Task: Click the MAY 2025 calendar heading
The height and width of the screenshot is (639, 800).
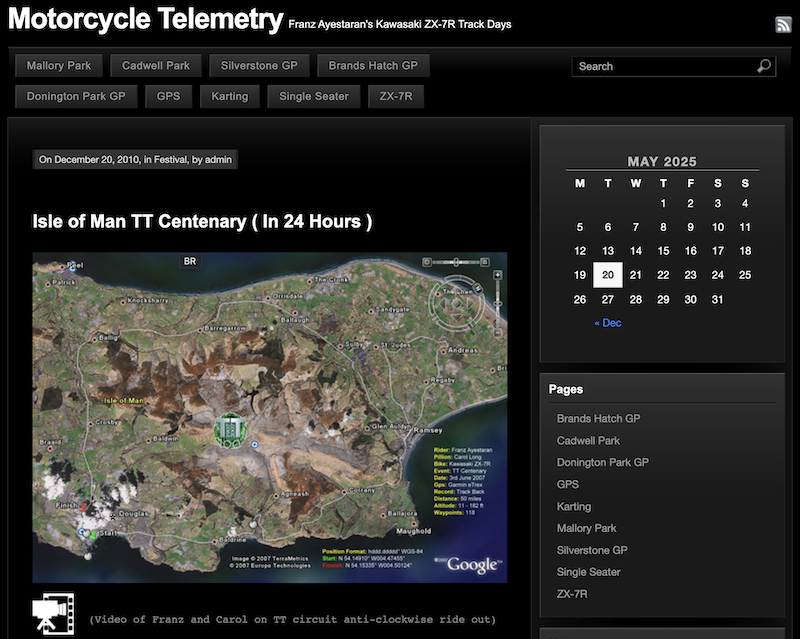Action: tap(662, 161)
